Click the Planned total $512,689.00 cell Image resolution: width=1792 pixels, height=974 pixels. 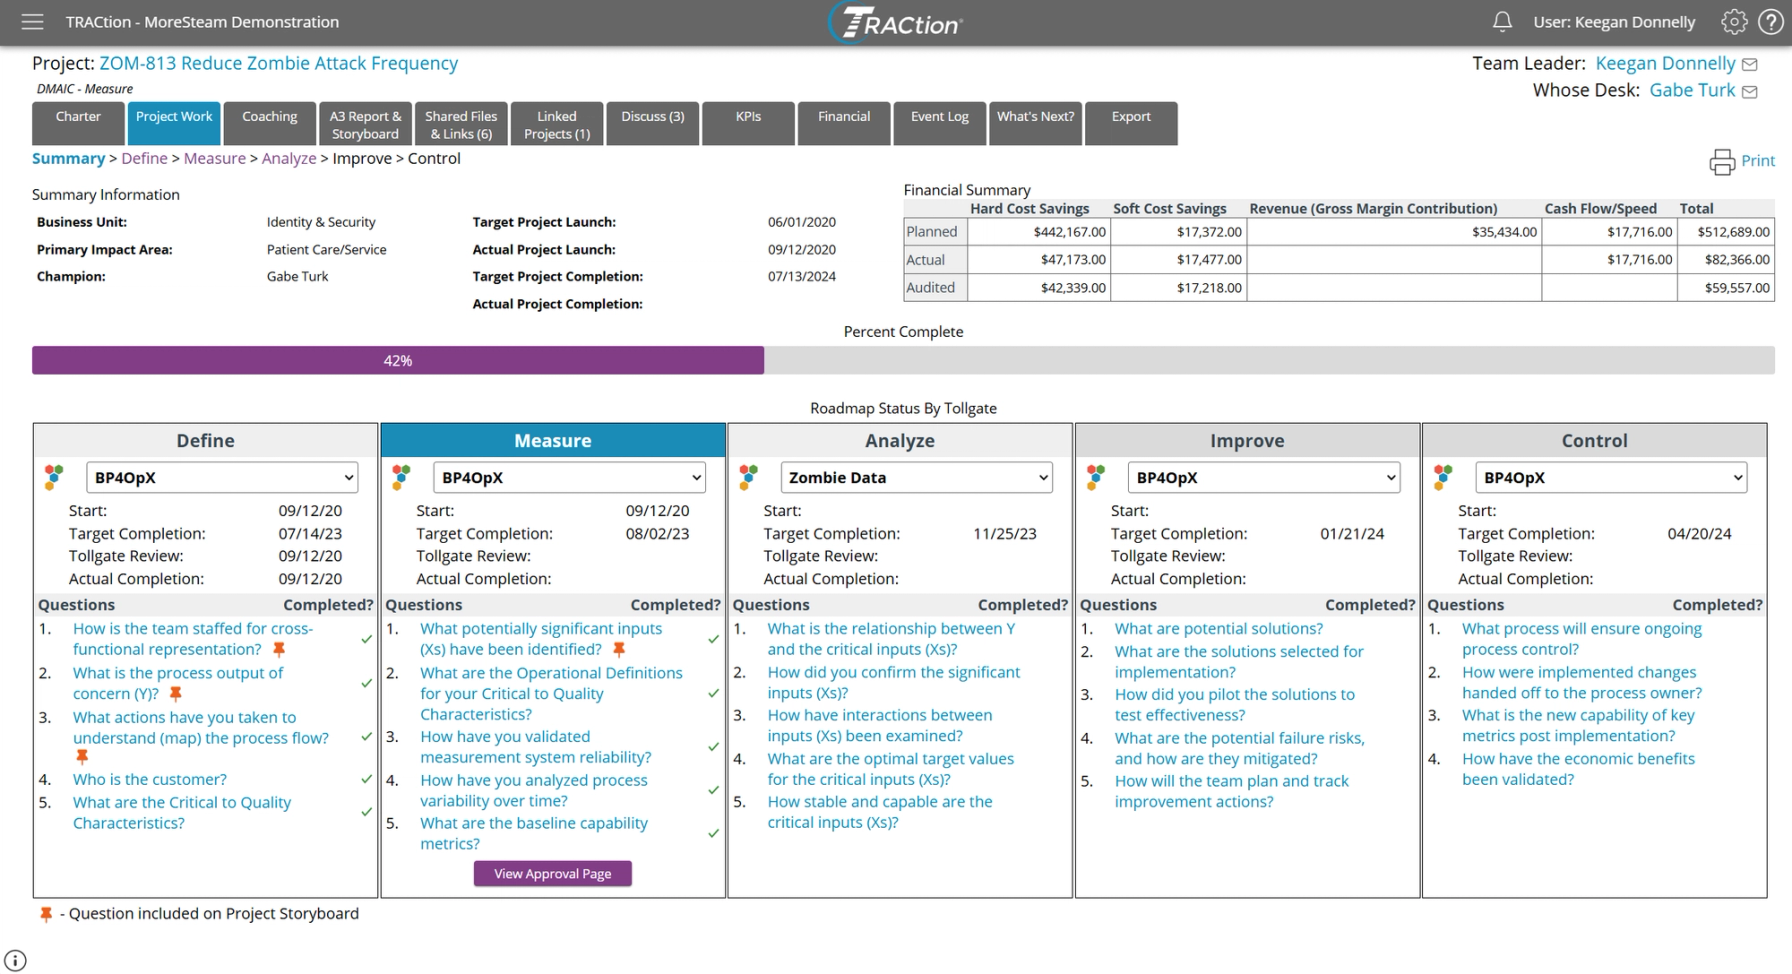pos(1726,232)
